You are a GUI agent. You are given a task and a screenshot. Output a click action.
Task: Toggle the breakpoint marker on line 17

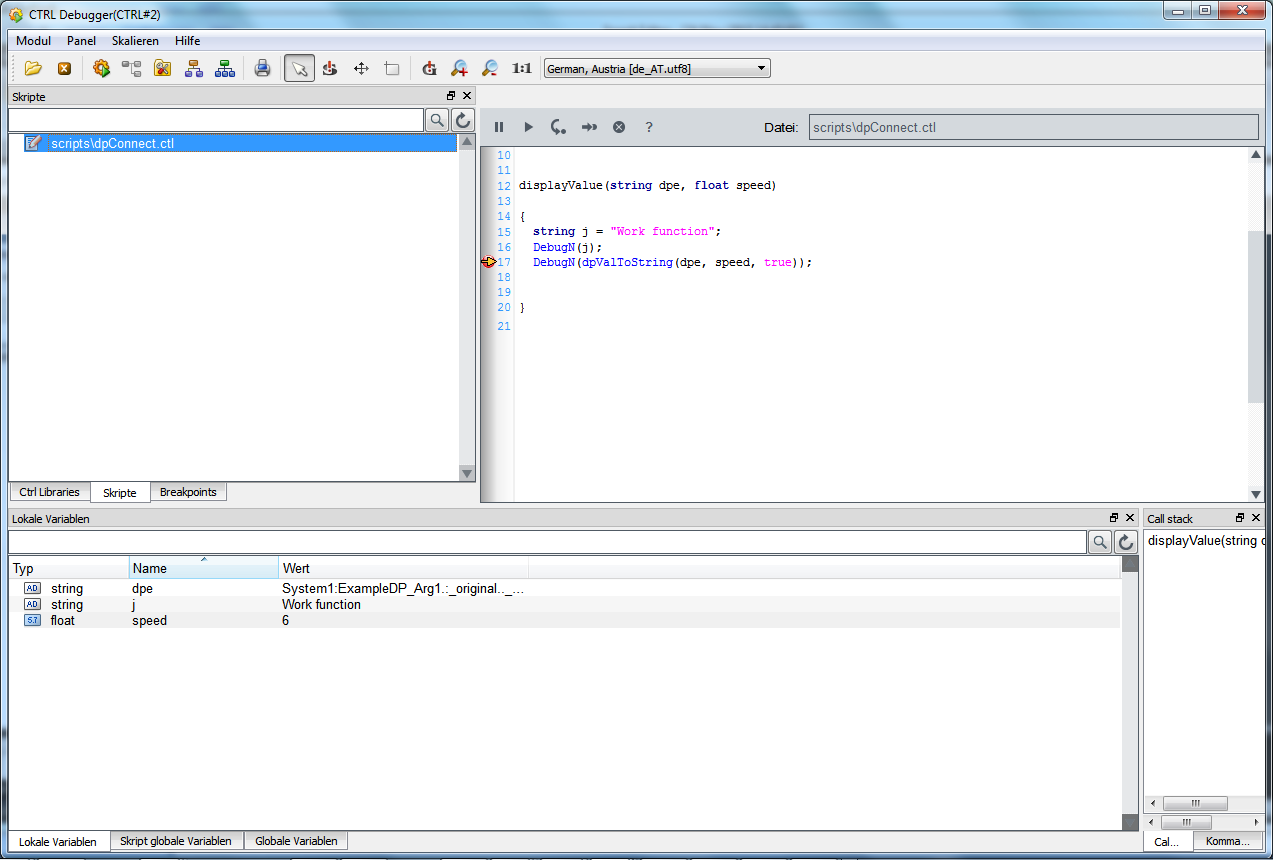coord(488,262)
